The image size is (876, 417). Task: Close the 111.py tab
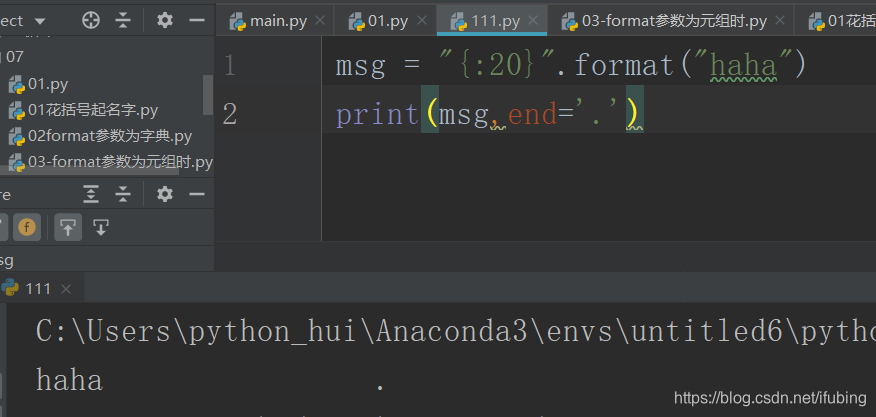[x=533, y=21]
